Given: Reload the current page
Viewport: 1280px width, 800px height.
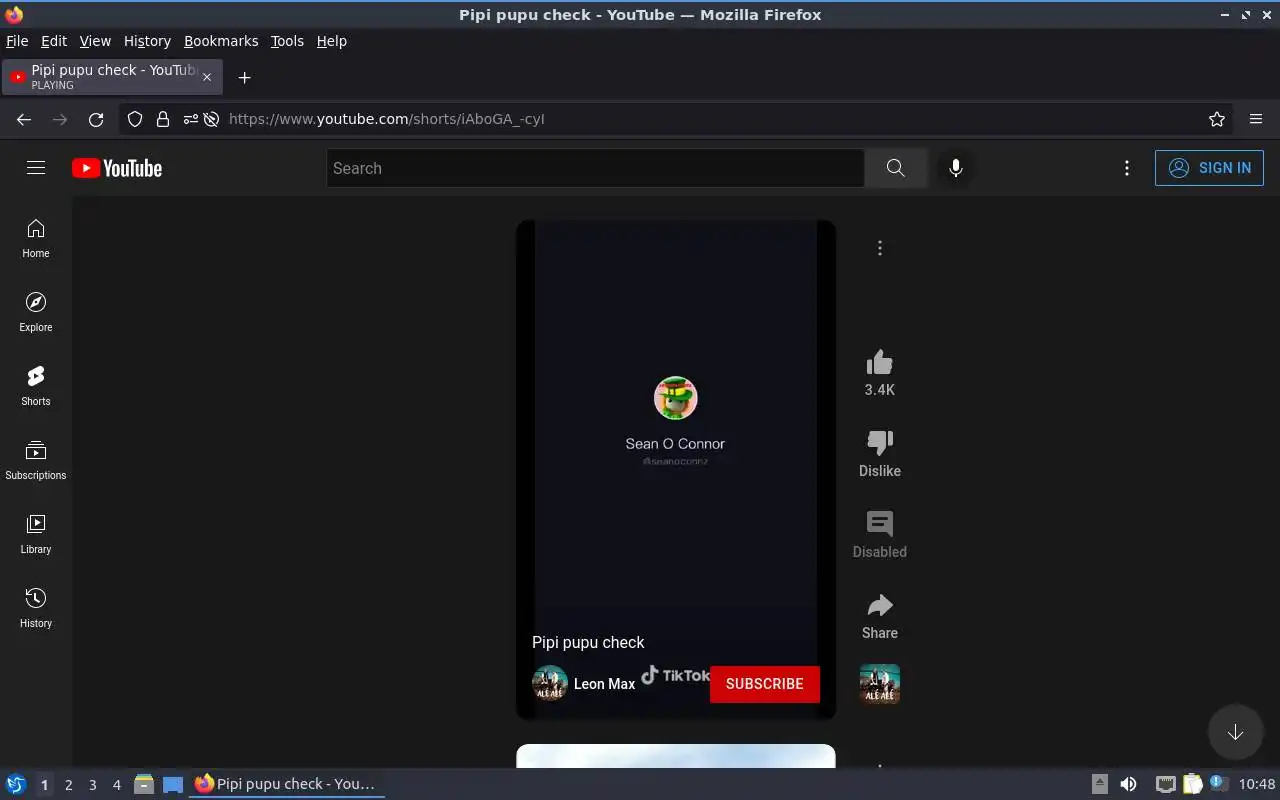Looking at the screenshot, I should (96, 119).
